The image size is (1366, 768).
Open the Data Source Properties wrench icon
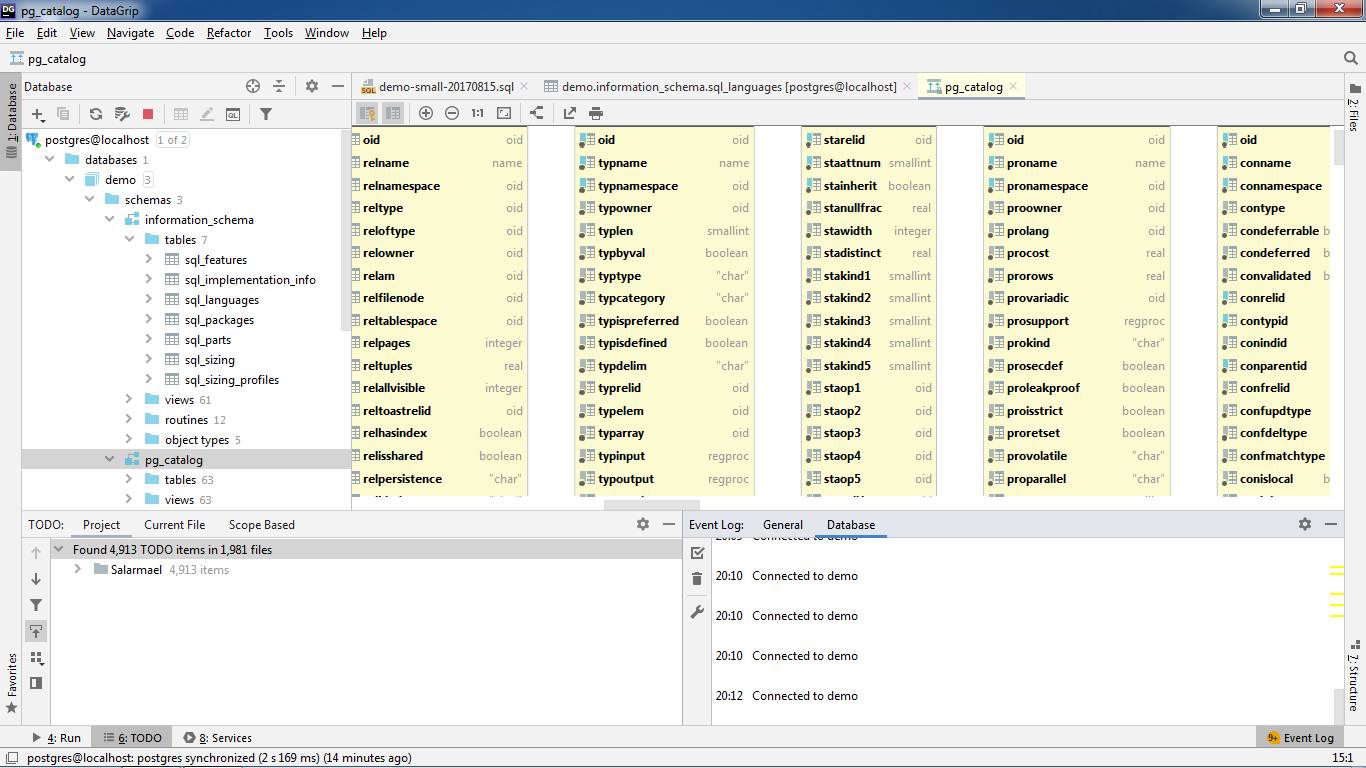click(122, 114)
